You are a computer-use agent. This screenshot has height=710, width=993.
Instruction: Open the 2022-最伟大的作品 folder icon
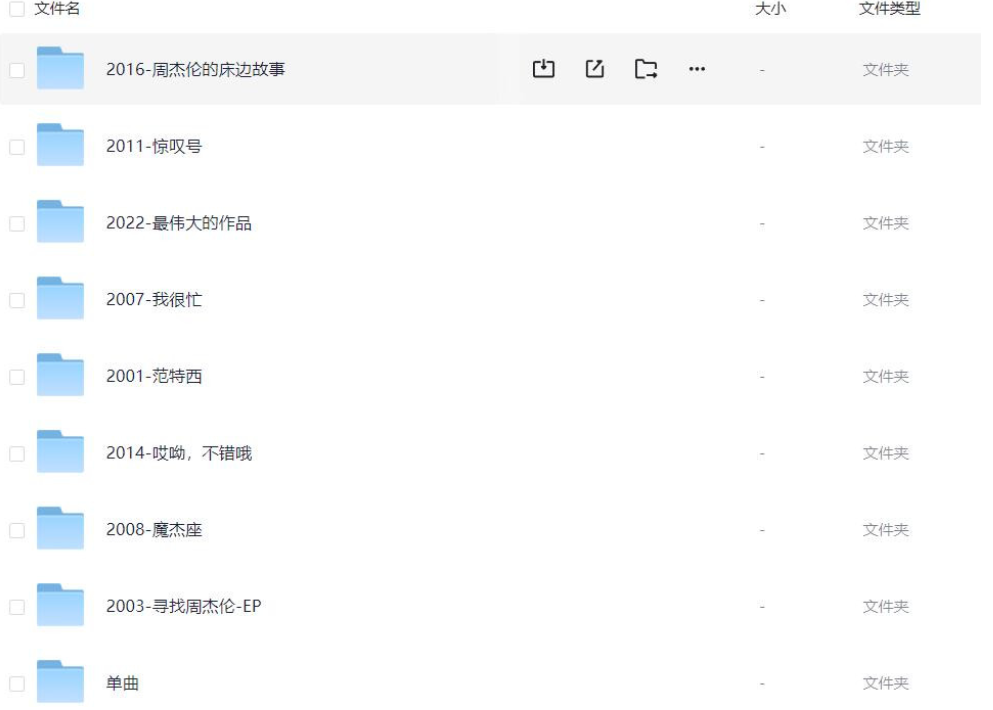coord(60,222)
